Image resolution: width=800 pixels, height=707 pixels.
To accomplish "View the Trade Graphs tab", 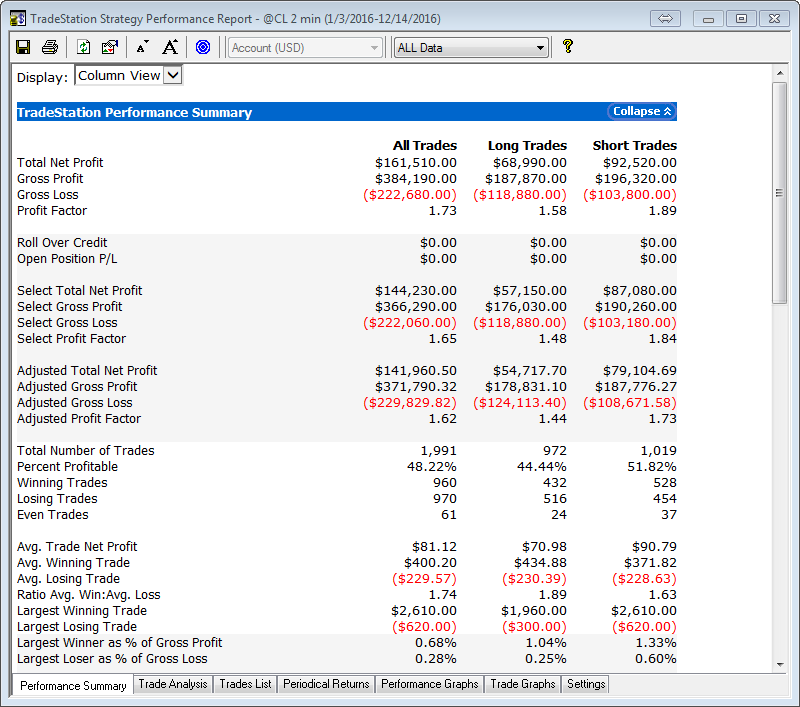I will (x=523, y=684).
